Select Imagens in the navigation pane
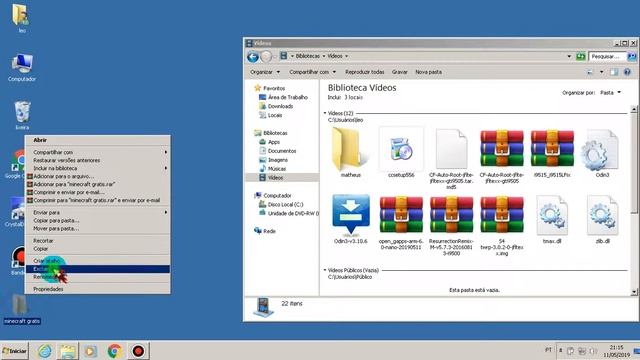The height and width of the screenshot is (360, 640). pos(273,160)
